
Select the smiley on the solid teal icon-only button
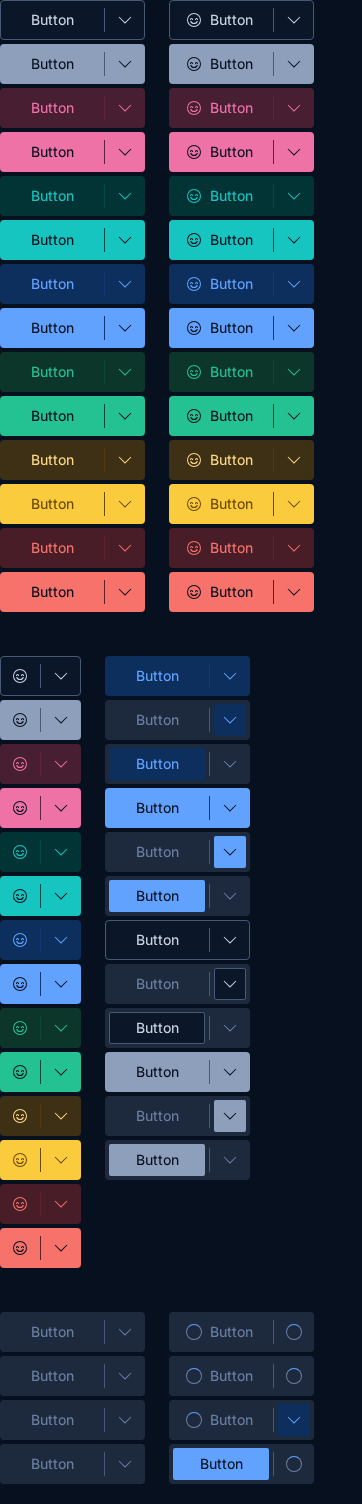click(x=20, y=896)
